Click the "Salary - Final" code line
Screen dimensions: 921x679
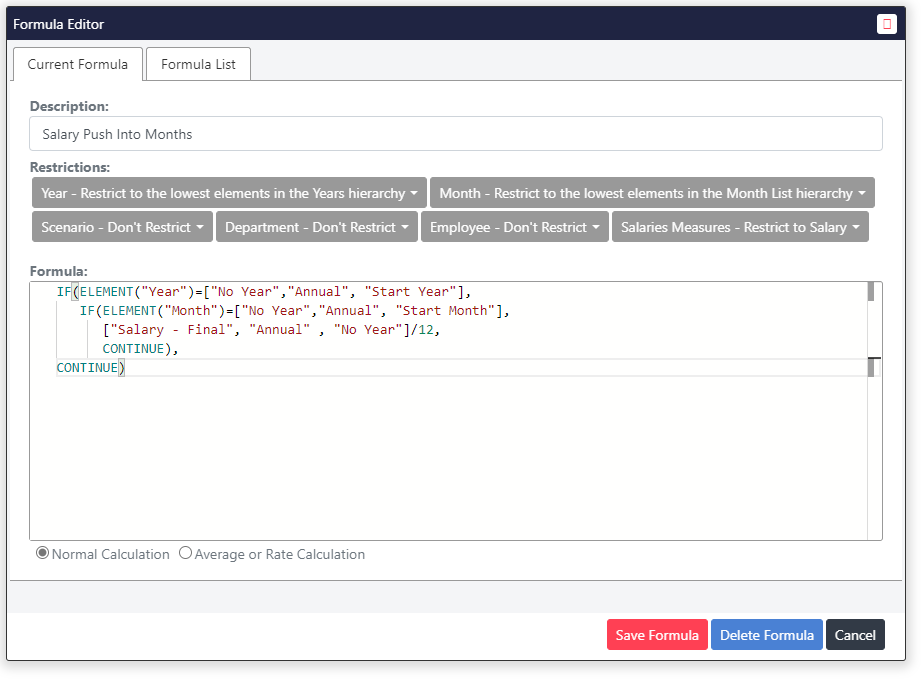(270, 329)
